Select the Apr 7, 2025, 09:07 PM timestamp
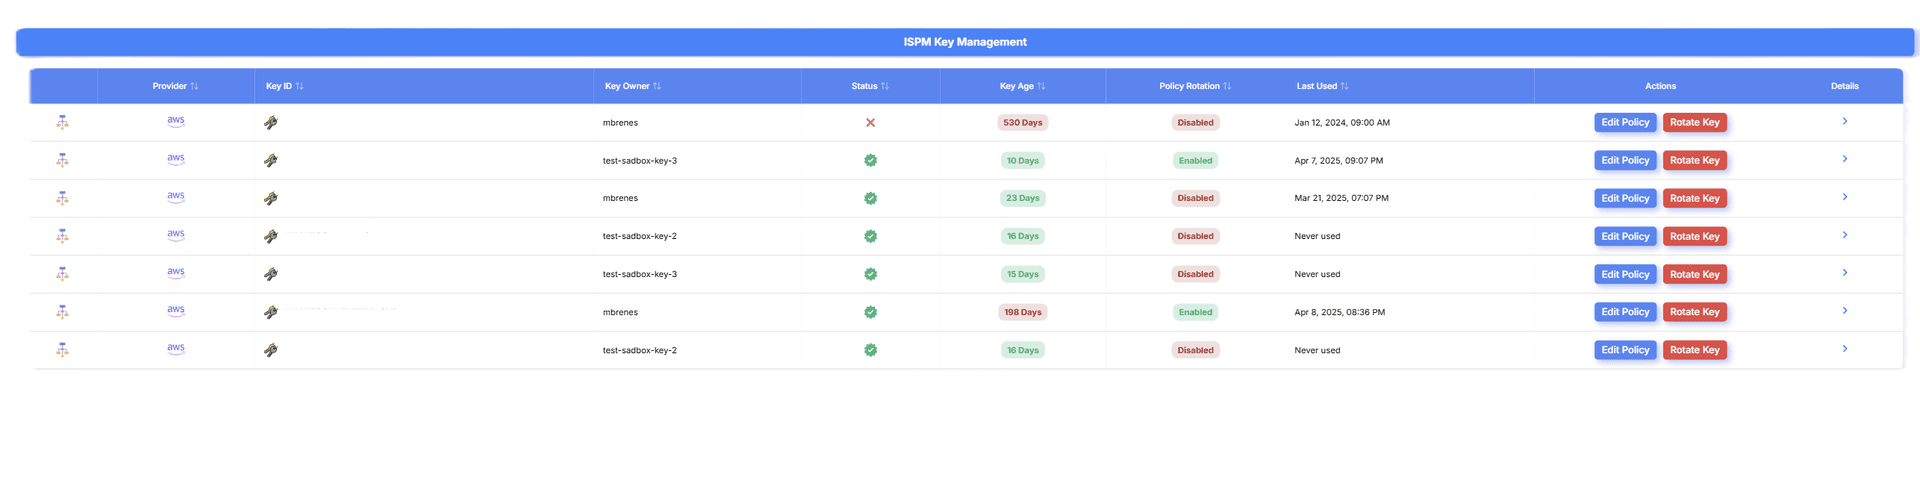 tap(1339, 160)
